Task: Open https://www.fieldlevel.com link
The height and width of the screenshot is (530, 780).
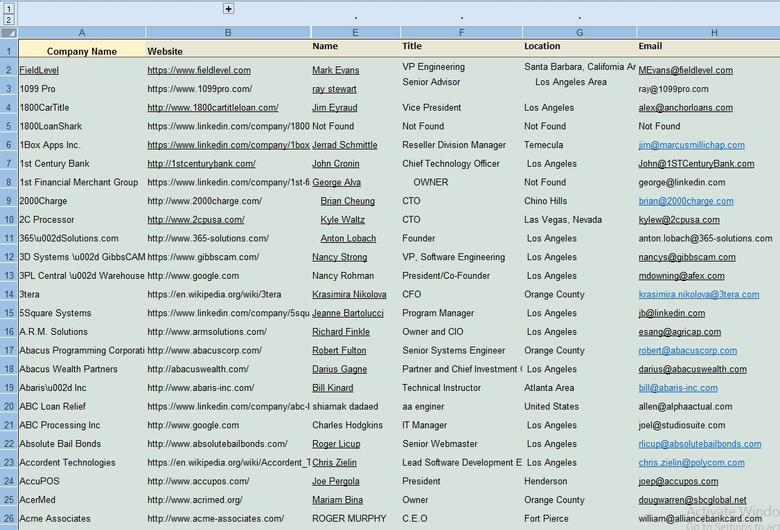Action: tap(199, 70)
